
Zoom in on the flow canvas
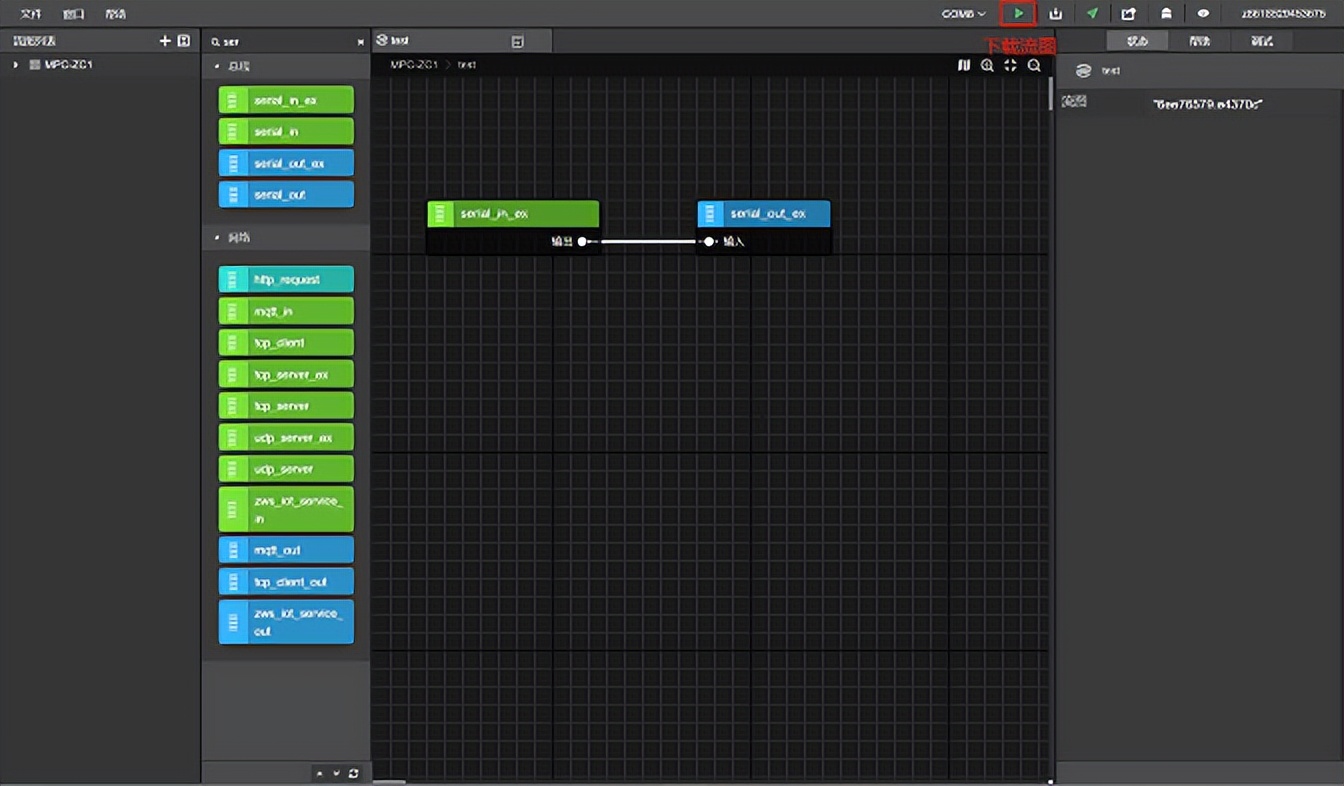pyautogui.click(x=987, y=65)
